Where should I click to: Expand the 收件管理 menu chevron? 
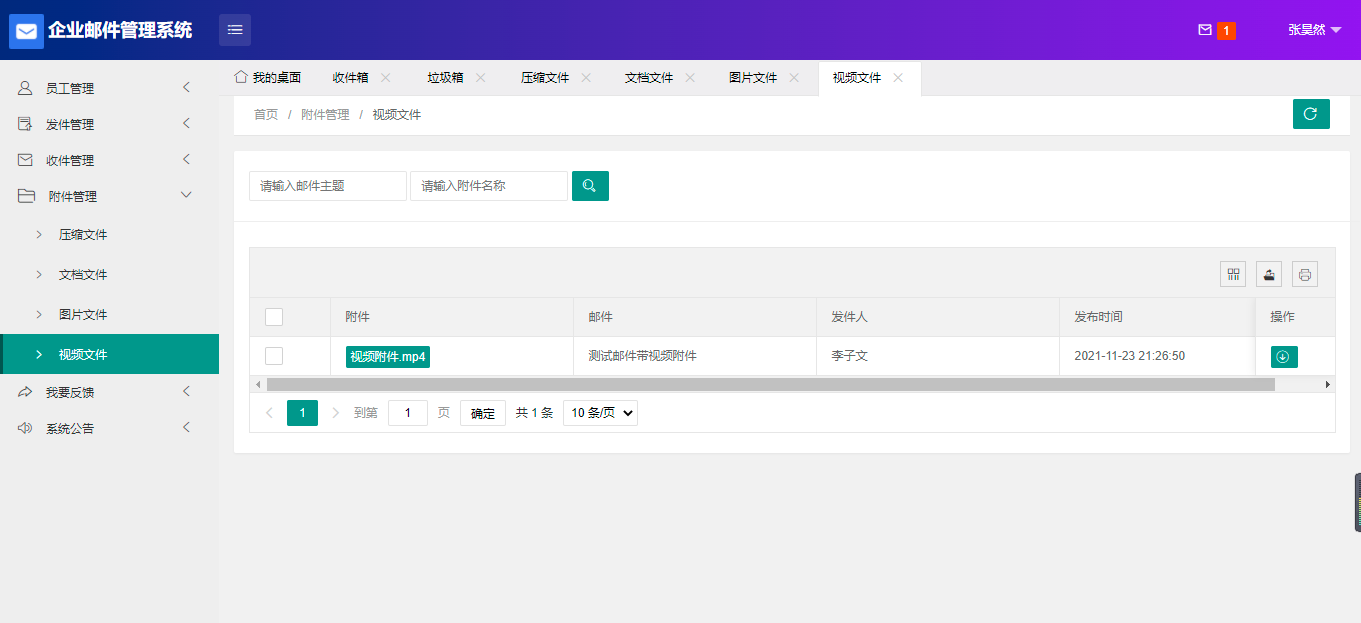click(186, 160)
